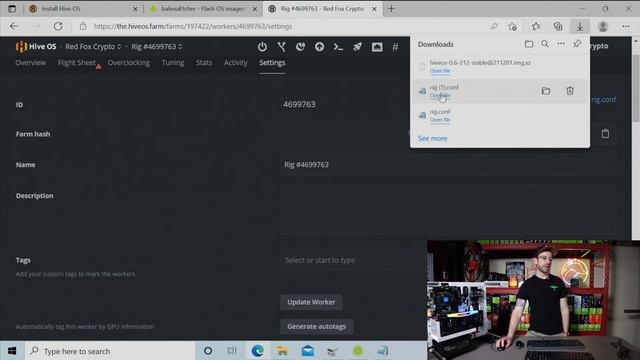Screen dimensions: 640x360
Task: Delete the rig (1).conf download
Action: pos(570,91)
